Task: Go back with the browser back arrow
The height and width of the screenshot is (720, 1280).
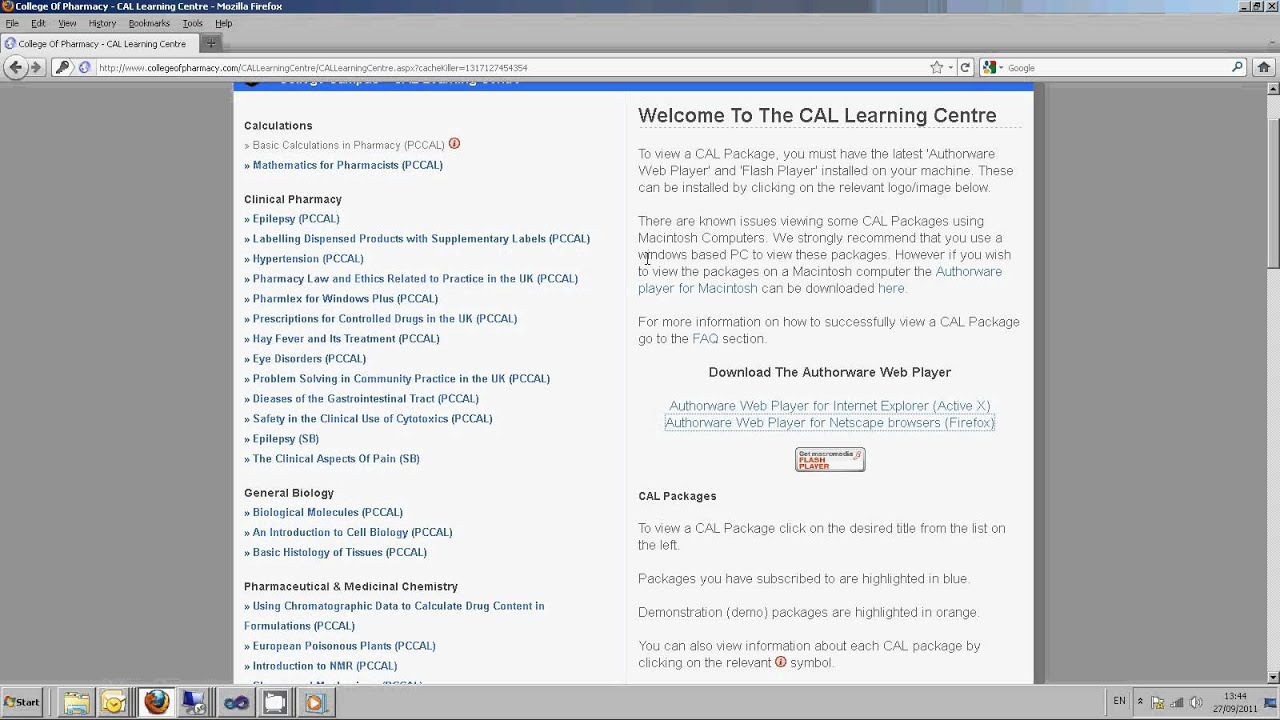Action: click(x=16, y=67)
